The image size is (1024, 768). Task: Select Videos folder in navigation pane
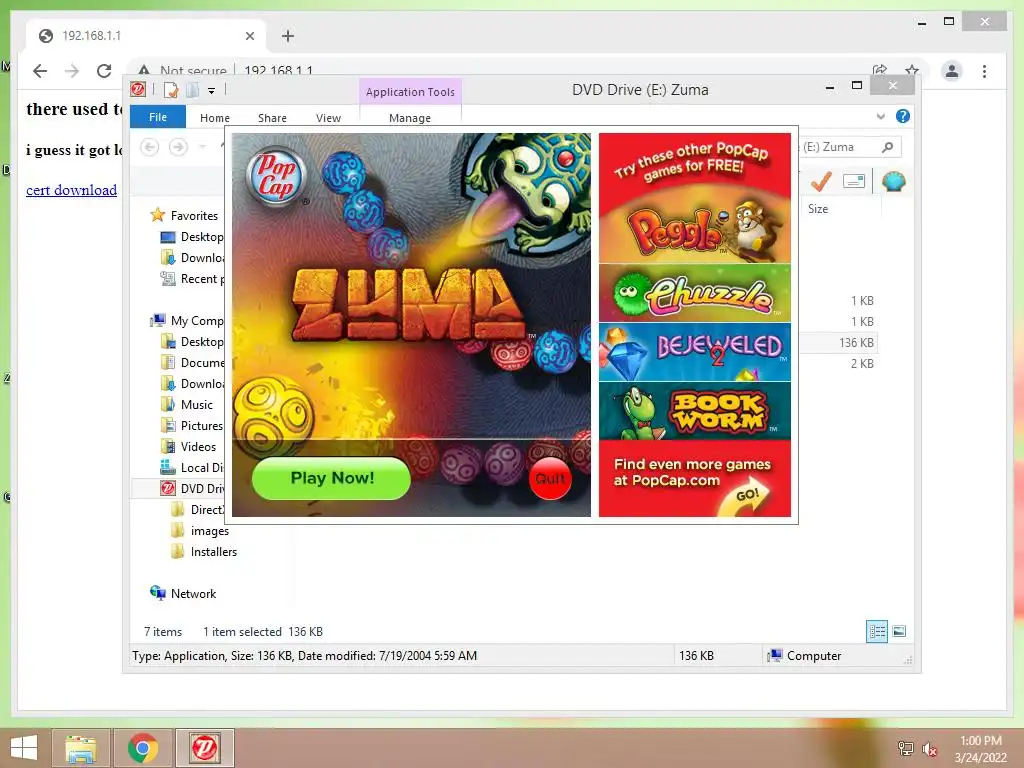pyautogui.click(x=188, y=447)
